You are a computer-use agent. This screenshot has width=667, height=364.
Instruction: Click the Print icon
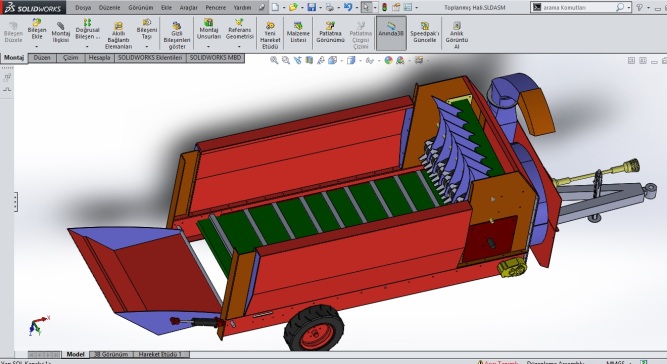330,7
